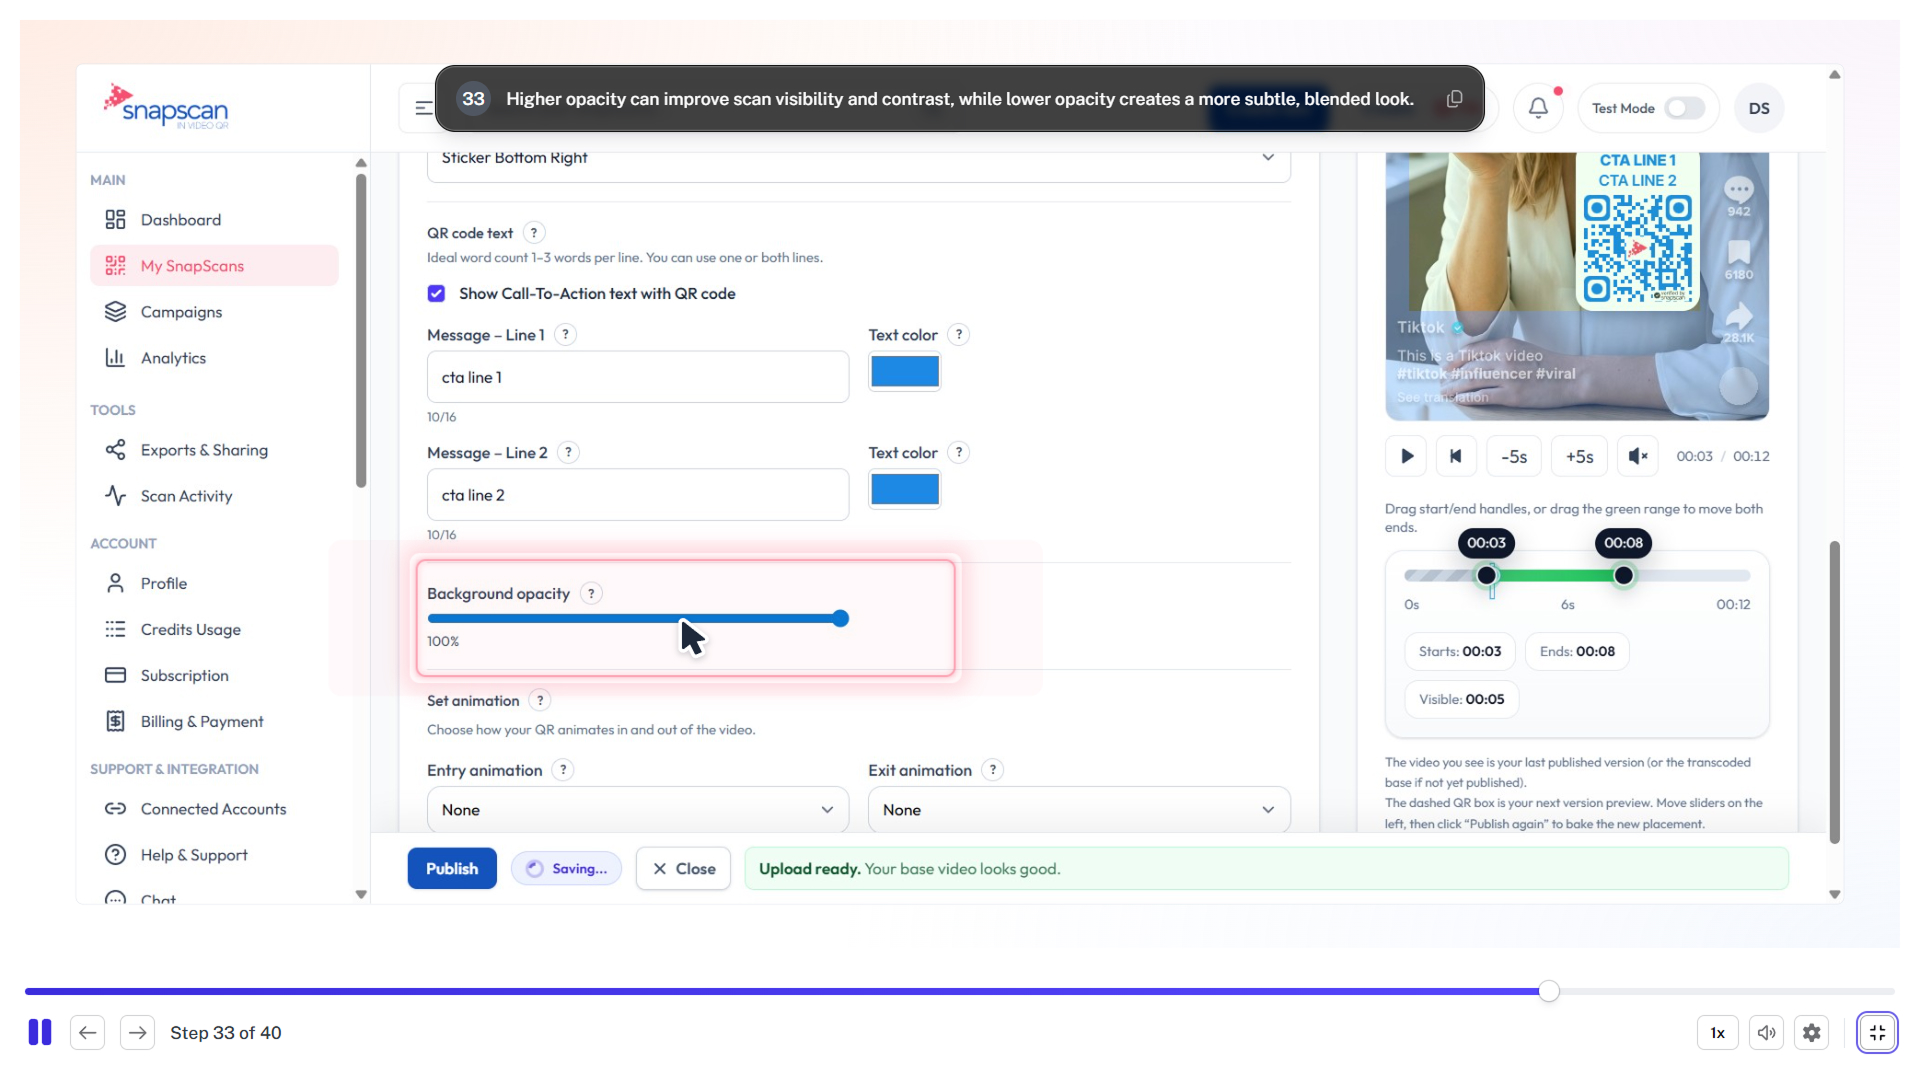Pause the tutorial playback
1919x1078 pixels.
click(40, 1033)
